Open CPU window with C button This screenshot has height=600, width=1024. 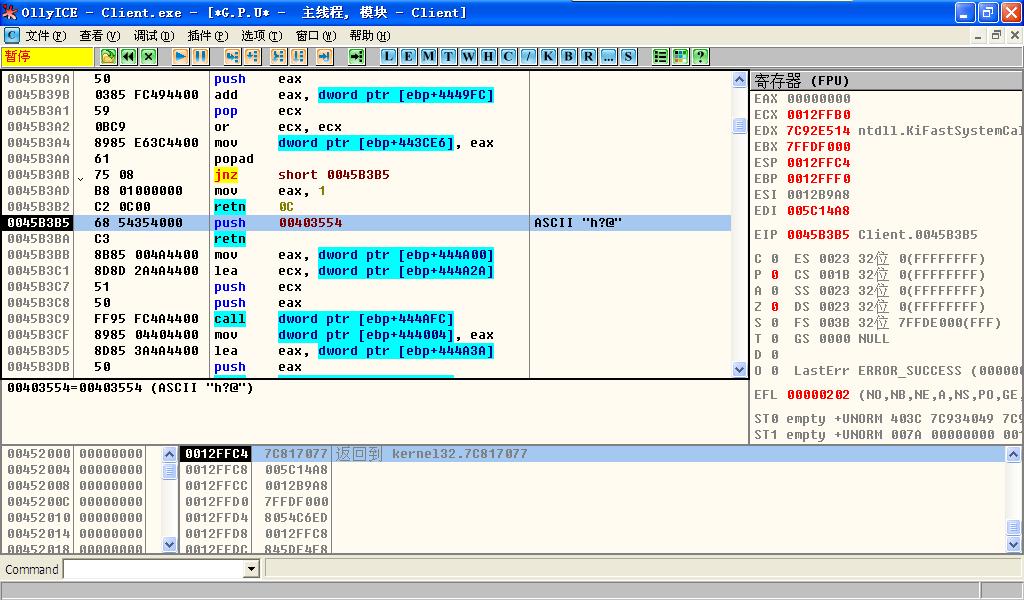[508, 57]
